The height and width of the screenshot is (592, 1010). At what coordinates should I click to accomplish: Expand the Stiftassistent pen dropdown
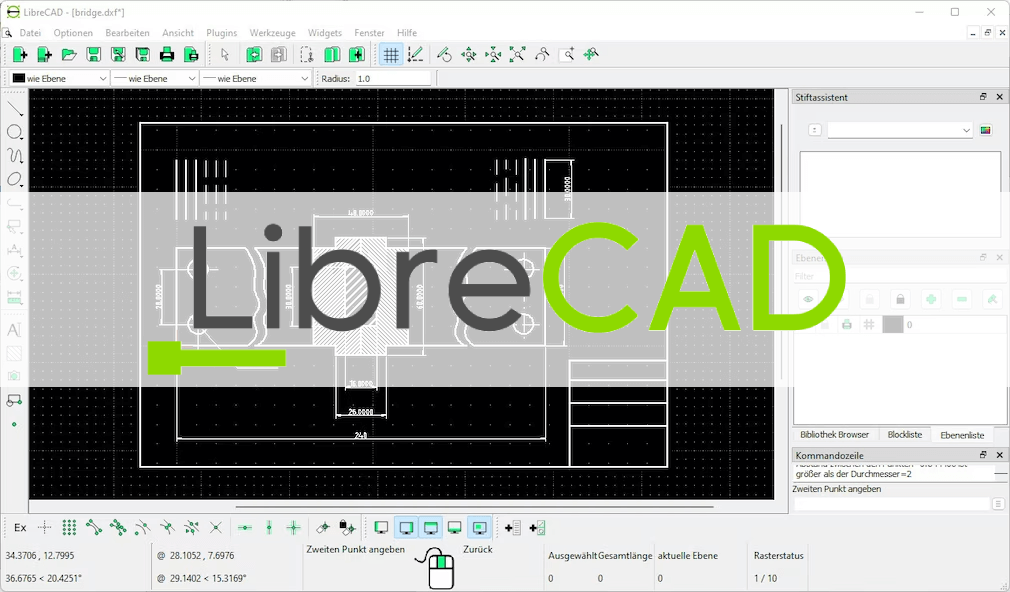[900, 130]
